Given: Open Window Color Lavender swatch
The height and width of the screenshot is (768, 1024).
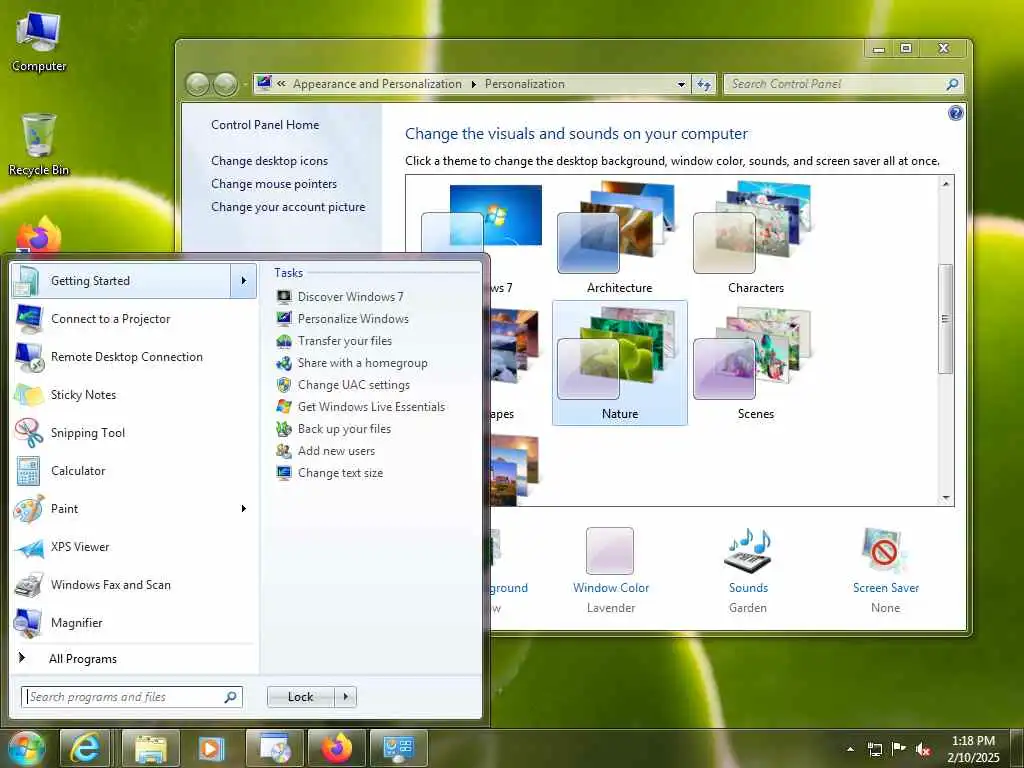Looking at the screenshot, I should (x=610, y=551).
